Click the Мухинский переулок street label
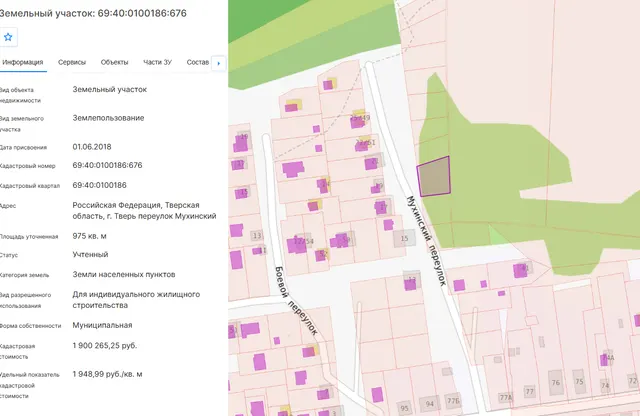The image size is (640, 416). (426, 241)
